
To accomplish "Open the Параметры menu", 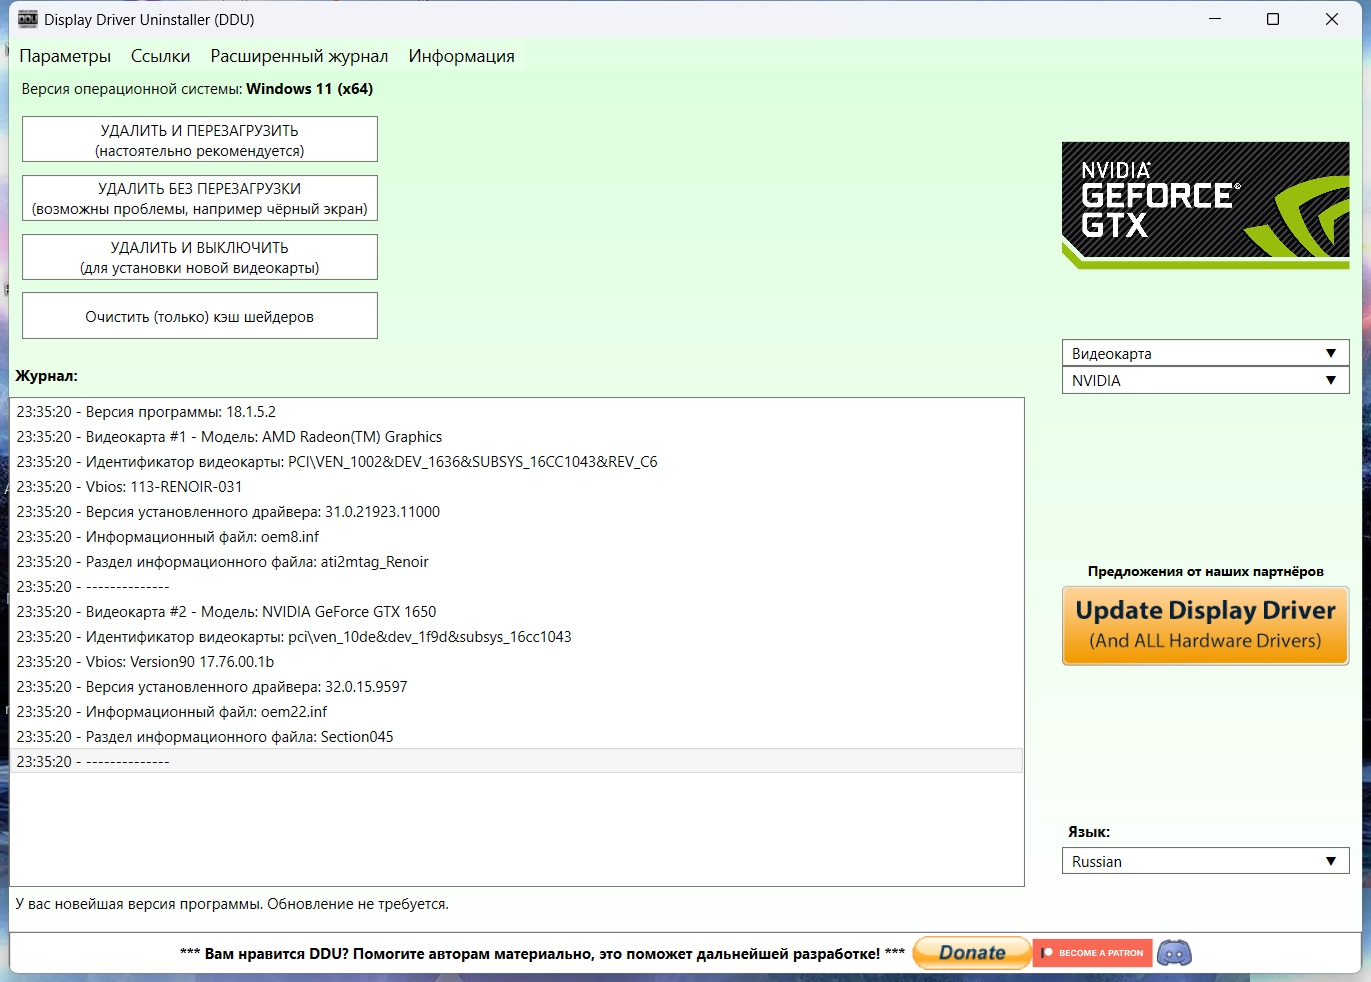I will click(65, 56).
